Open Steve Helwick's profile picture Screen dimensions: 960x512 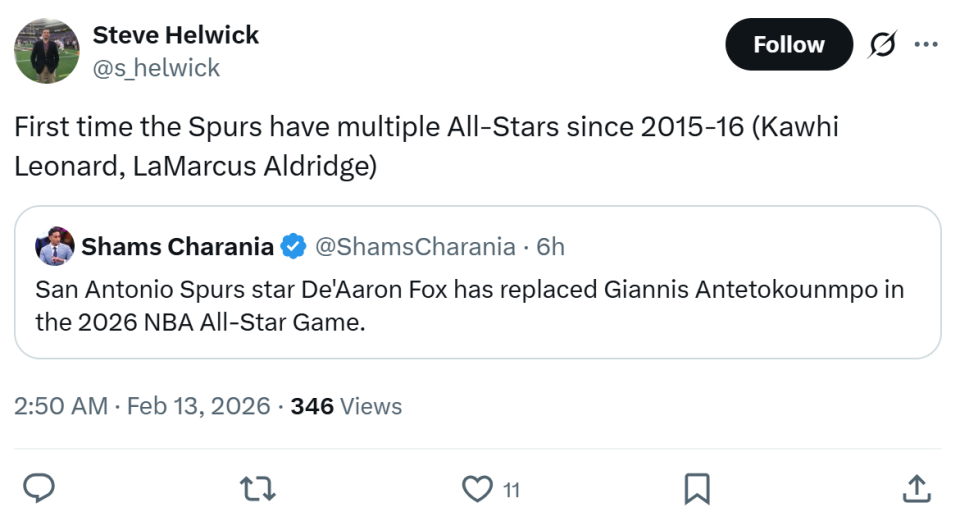[x=46, y=50]
